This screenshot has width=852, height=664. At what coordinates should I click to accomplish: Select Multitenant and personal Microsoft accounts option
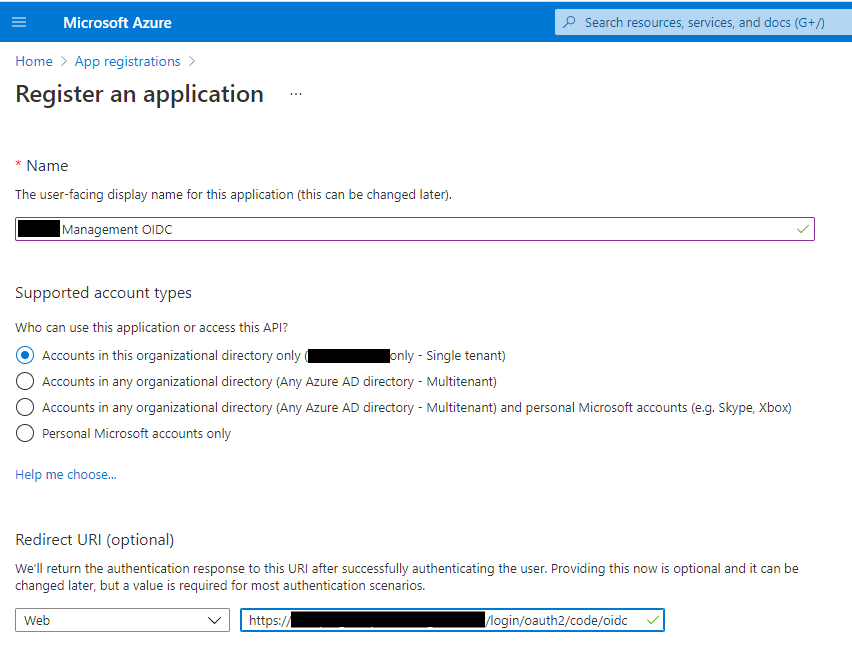[25, 407]
